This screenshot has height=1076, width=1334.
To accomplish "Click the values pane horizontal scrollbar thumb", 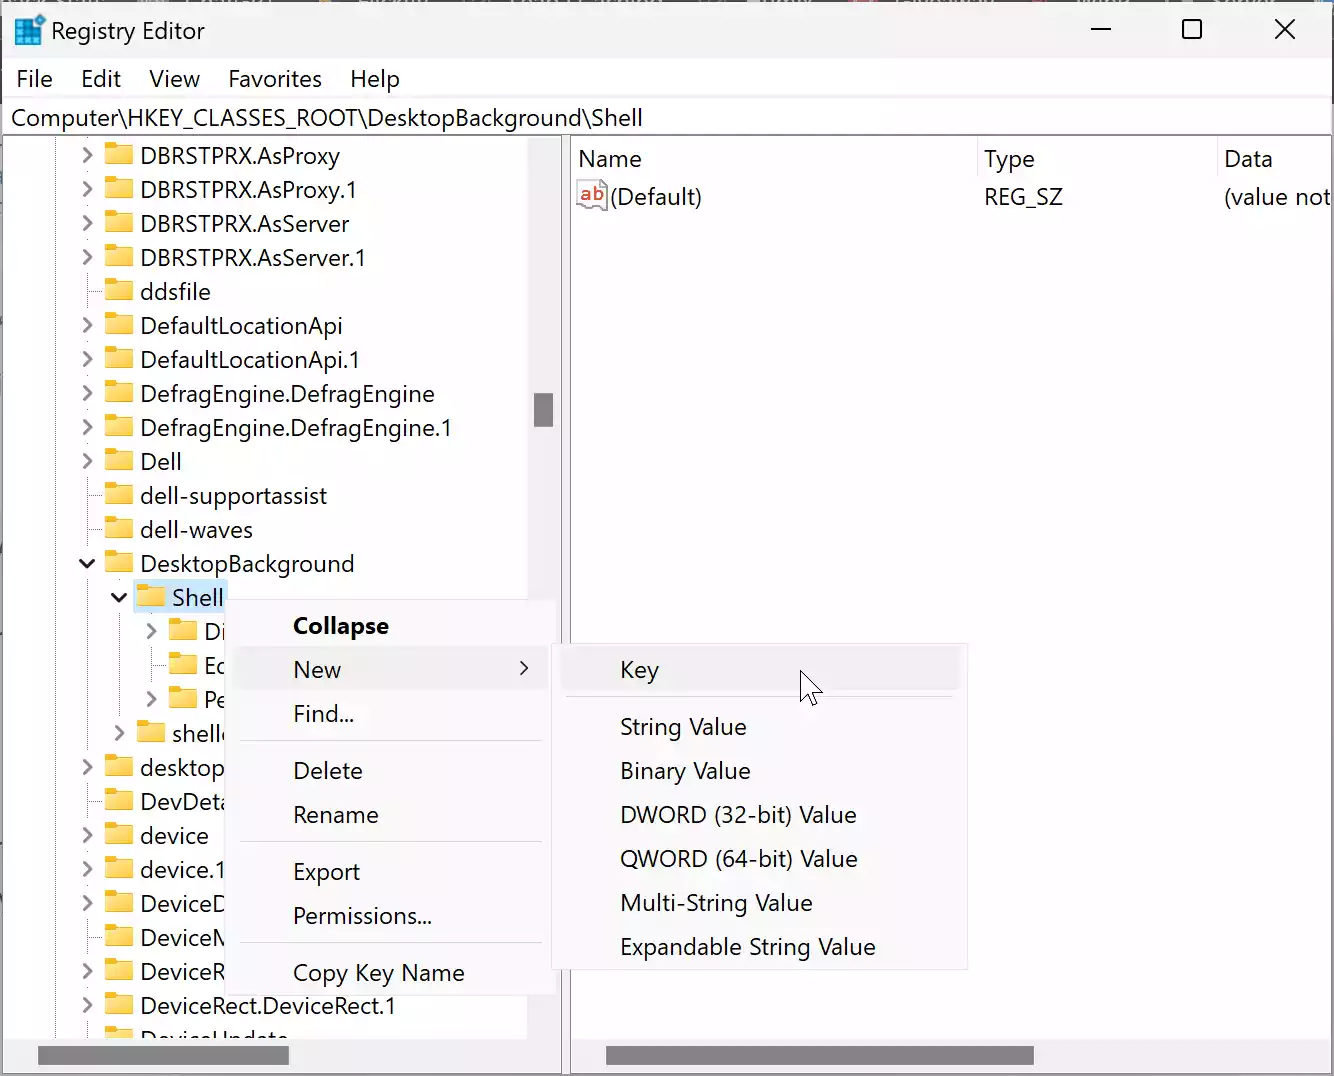I will (820, 1055).
